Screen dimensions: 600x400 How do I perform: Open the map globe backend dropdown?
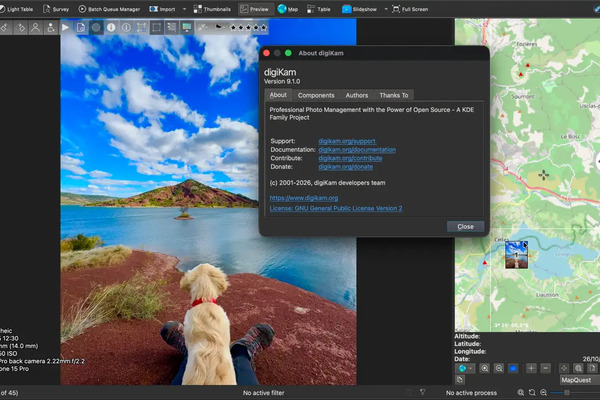point(465,368)
